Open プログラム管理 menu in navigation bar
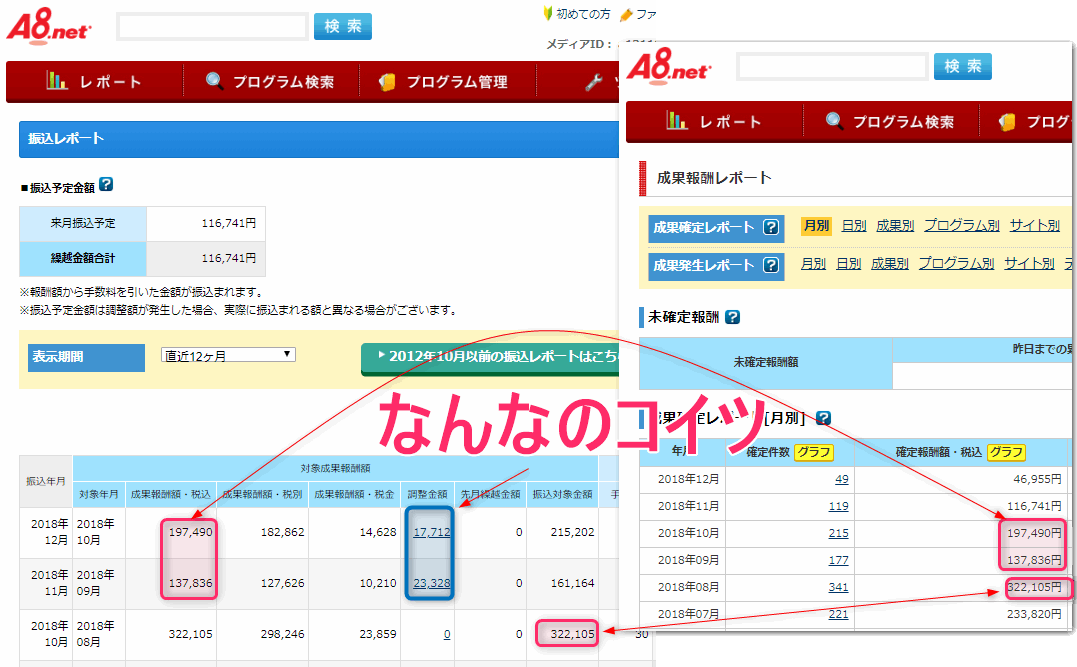The width and height of the screenshot is (1077, 667). point(445,82)
